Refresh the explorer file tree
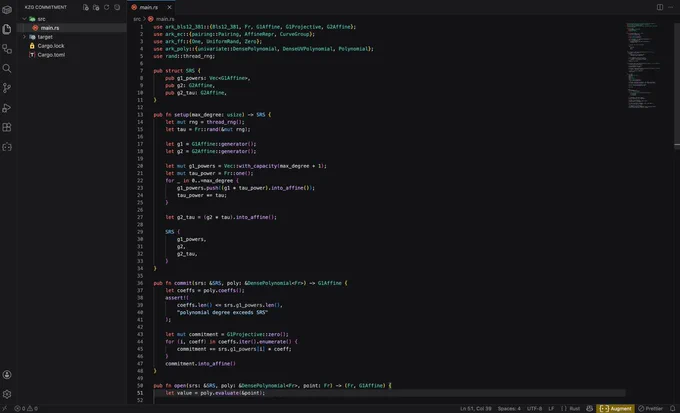Screen dimensions: 680x413 [107, 7]
